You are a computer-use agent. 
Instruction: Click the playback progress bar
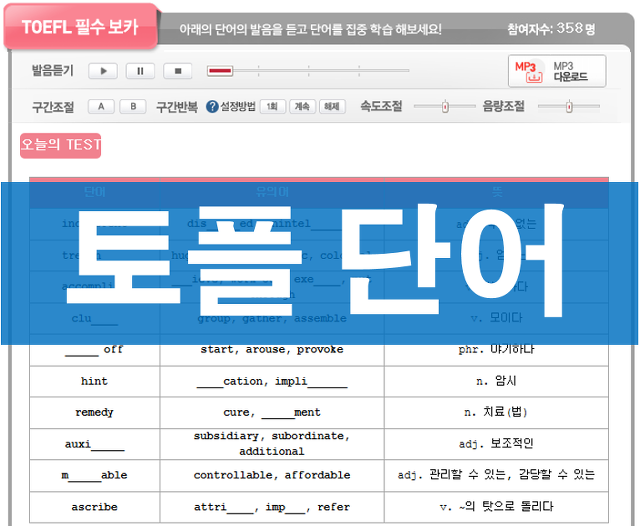coord(308,71)
